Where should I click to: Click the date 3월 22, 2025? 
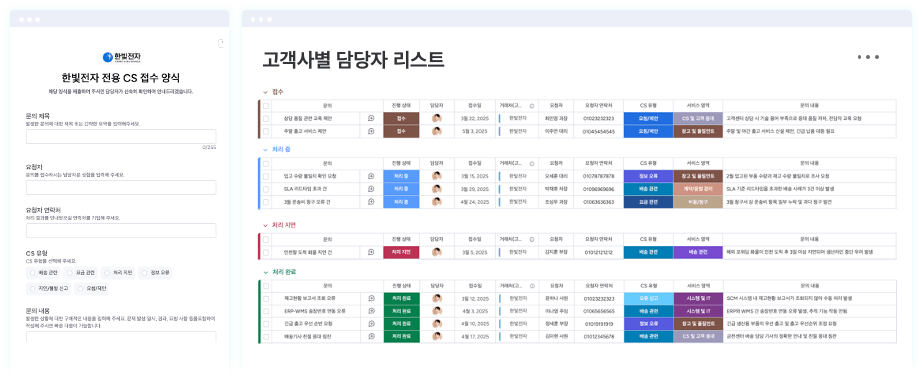click(x=475, y=118)
